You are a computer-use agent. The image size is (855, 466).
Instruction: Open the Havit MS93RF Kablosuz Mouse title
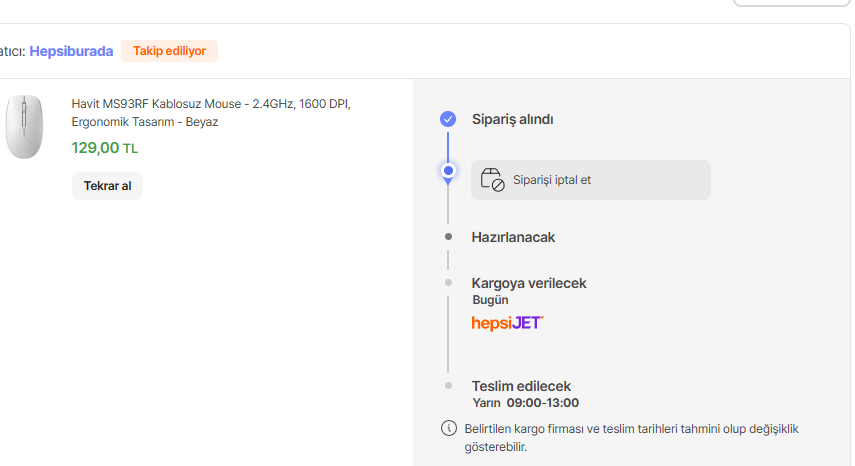pyautogui.click(x=211, y=113)
